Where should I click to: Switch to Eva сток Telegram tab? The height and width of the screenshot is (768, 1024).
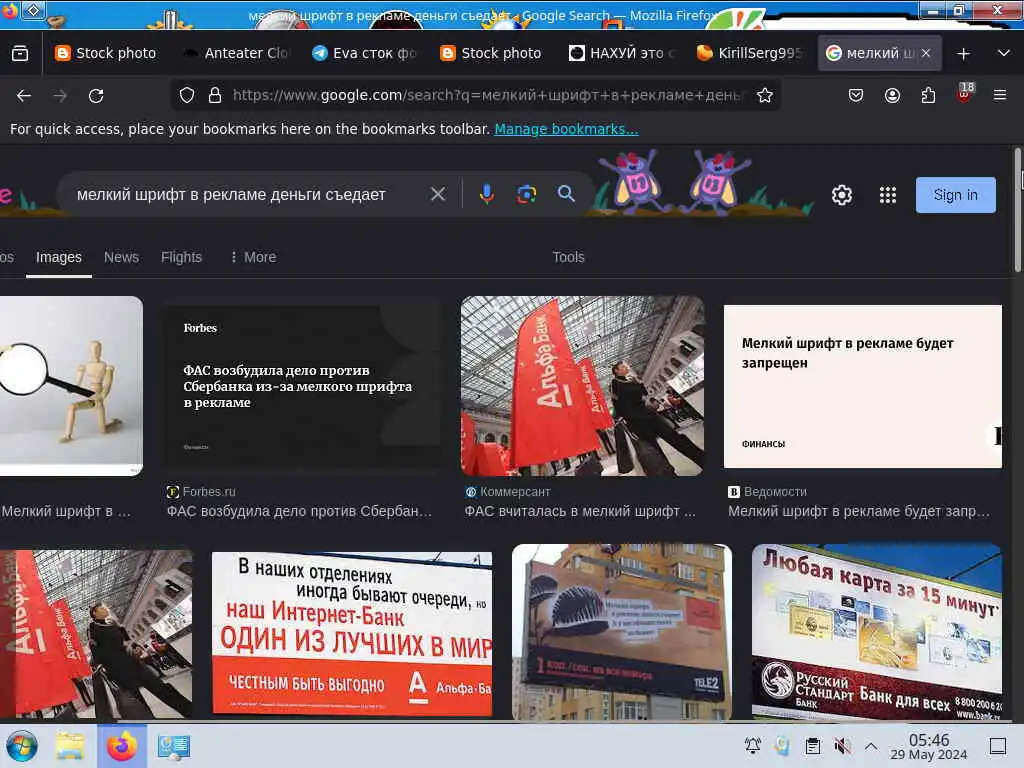coord(364,54)
